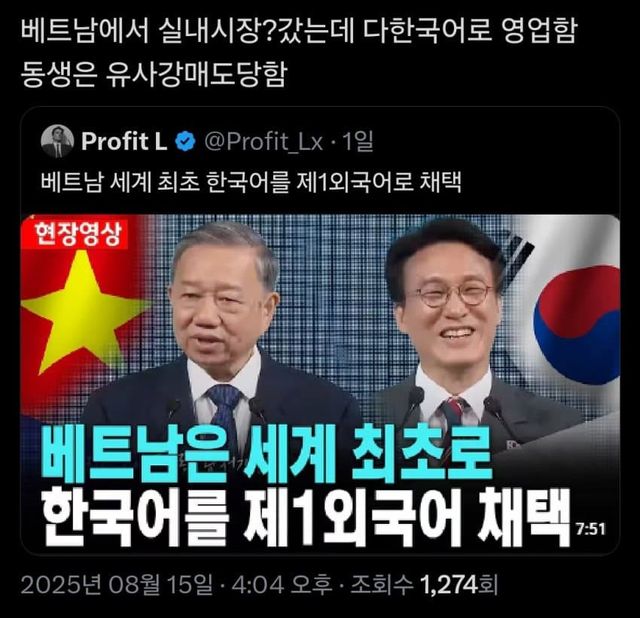Image resolution: width=640 pixels, height=618 pixels.
Task: Select the 동생은 유사강매도당함 text line
Action: click(x=154, y=74)
